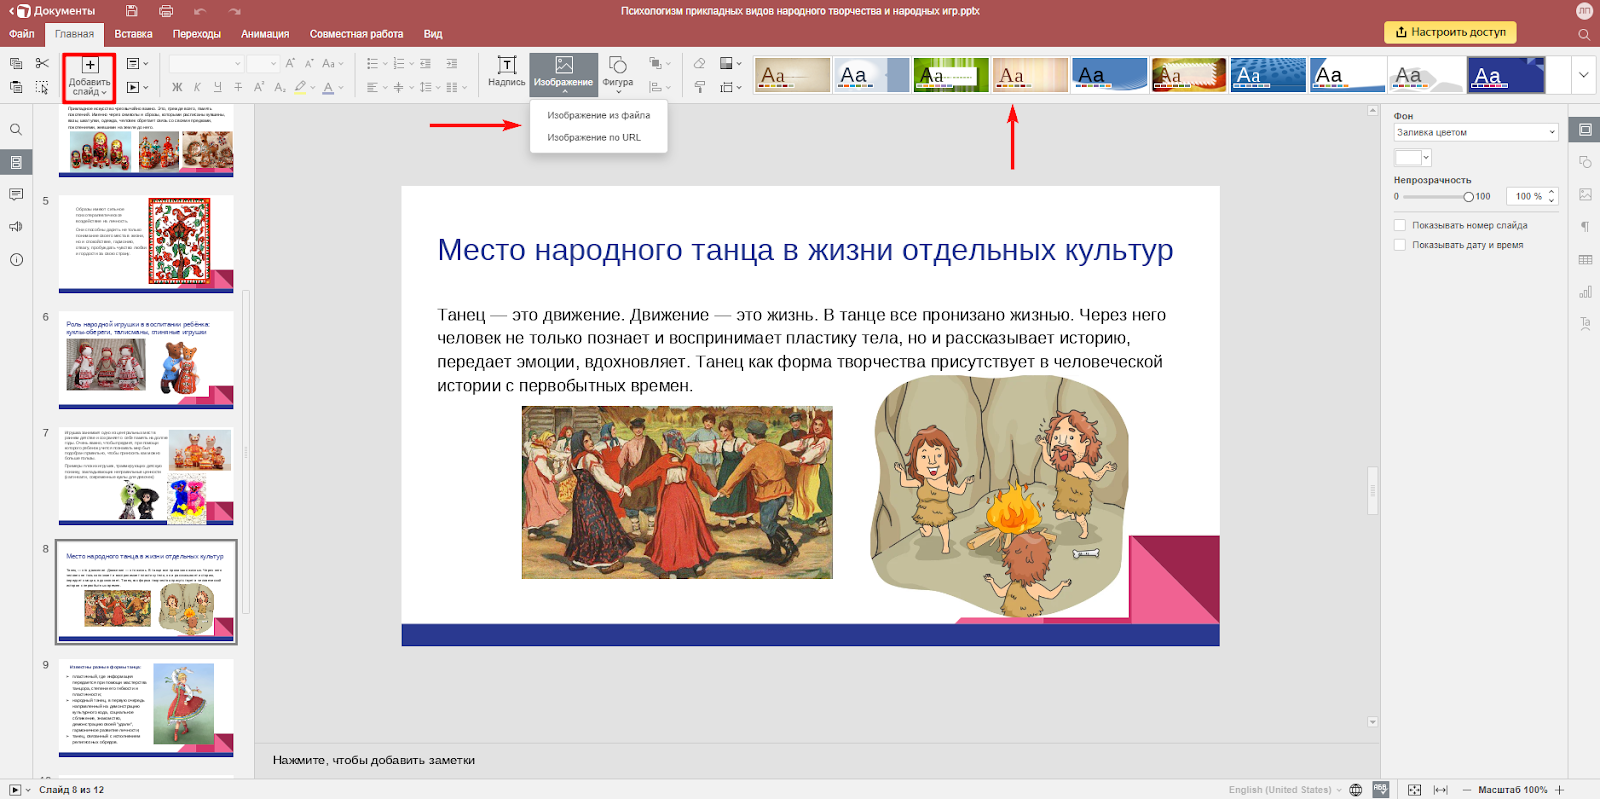
Task: Open the About info icon in left sidebar
Action: tap(16, 260)
